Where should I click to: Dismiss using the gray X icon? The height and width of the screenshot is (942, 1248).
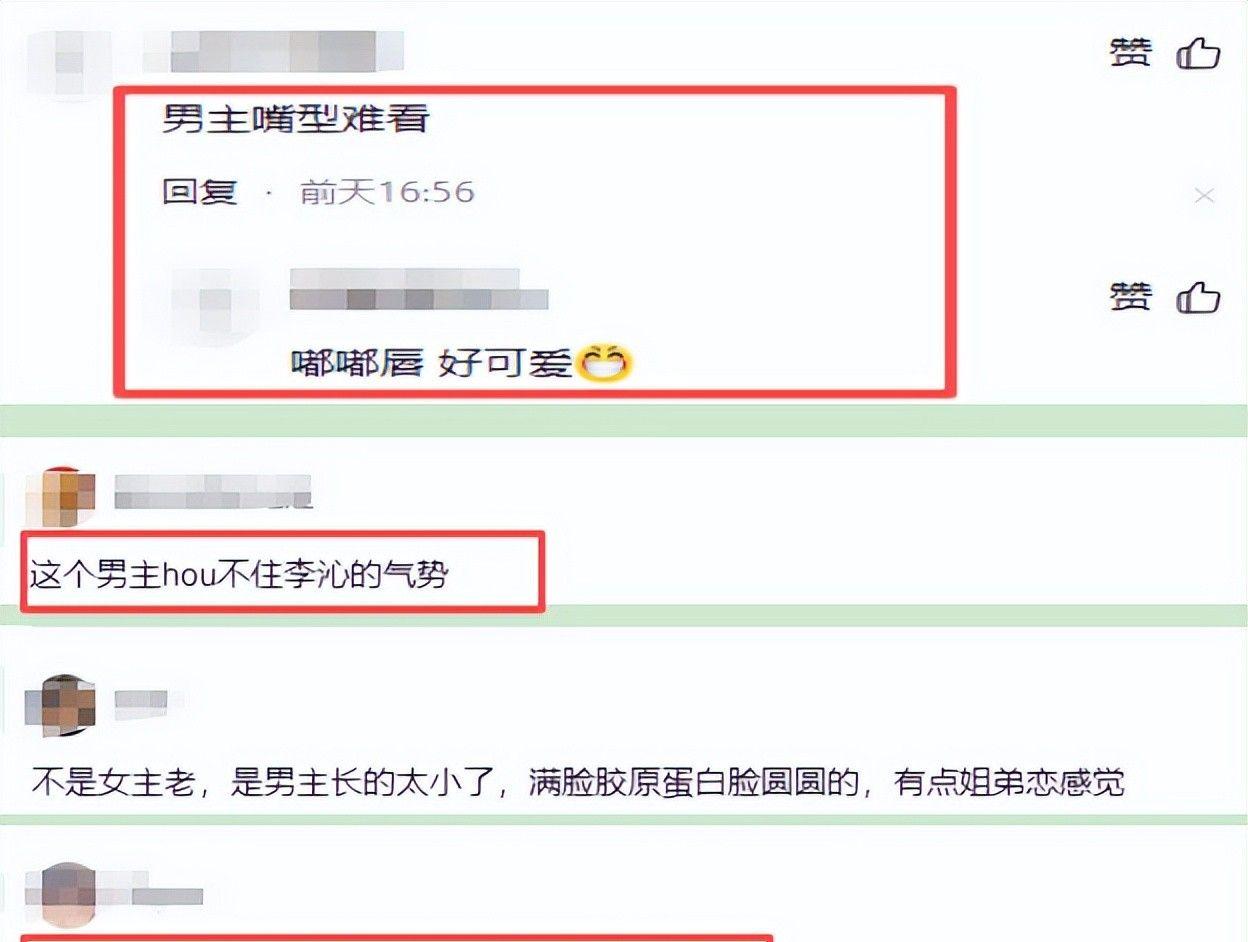(1204, 196)
